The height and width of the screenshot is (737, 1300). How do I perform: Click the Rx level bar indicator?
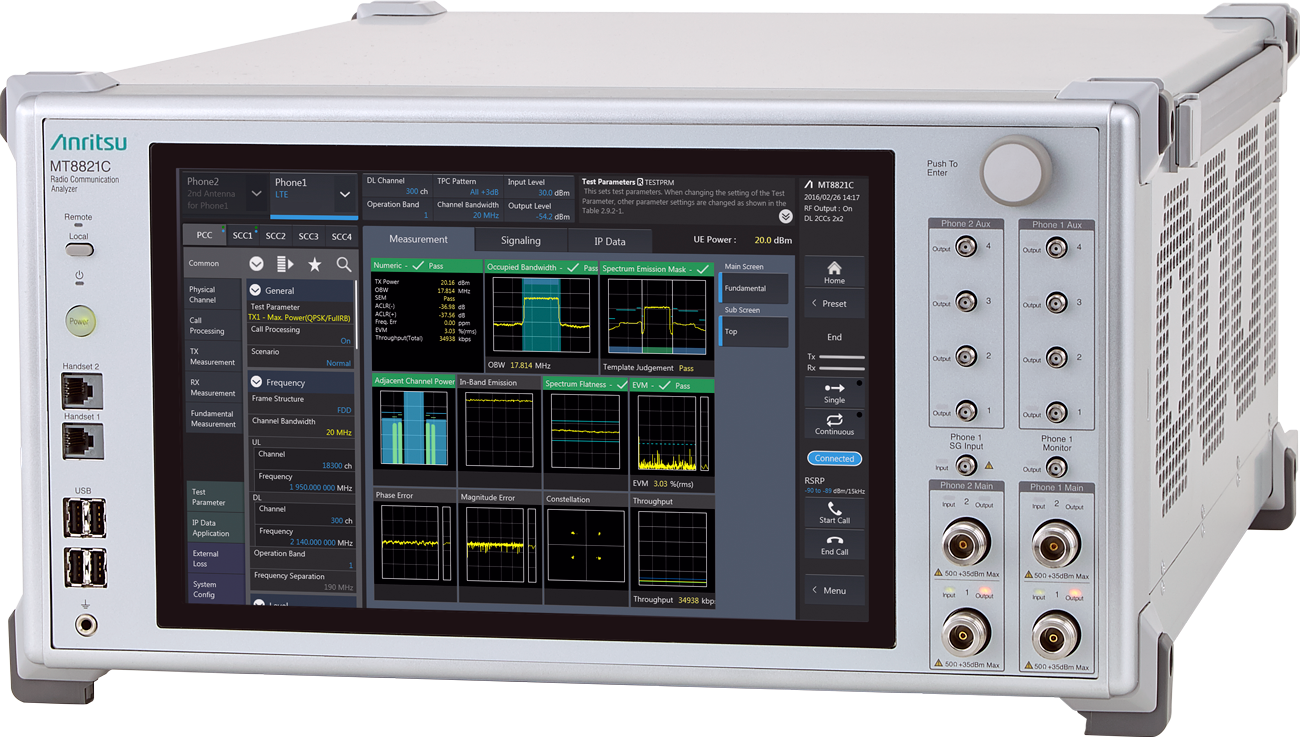[x=842, y=367]
